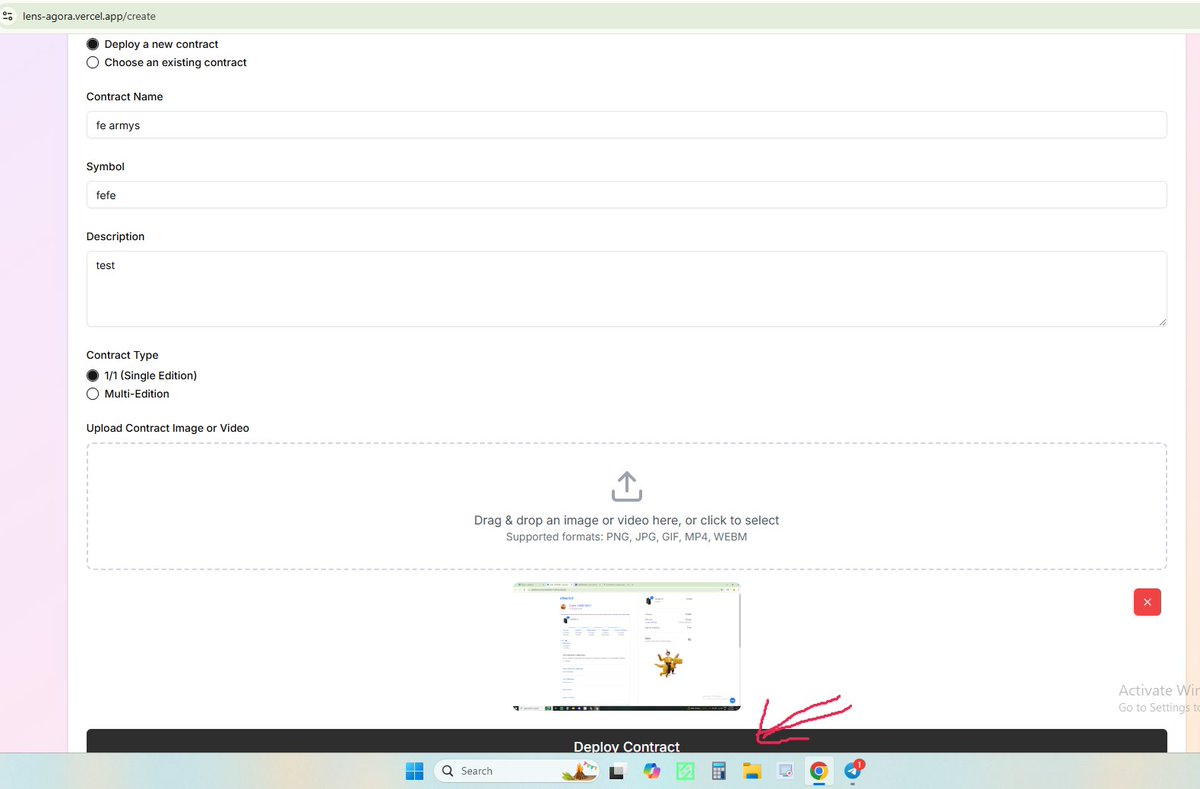This screenshot has height=789, width=1200.
Task: Open the Snipping Tool taskbar icon
Action: (x=785, y=771)
